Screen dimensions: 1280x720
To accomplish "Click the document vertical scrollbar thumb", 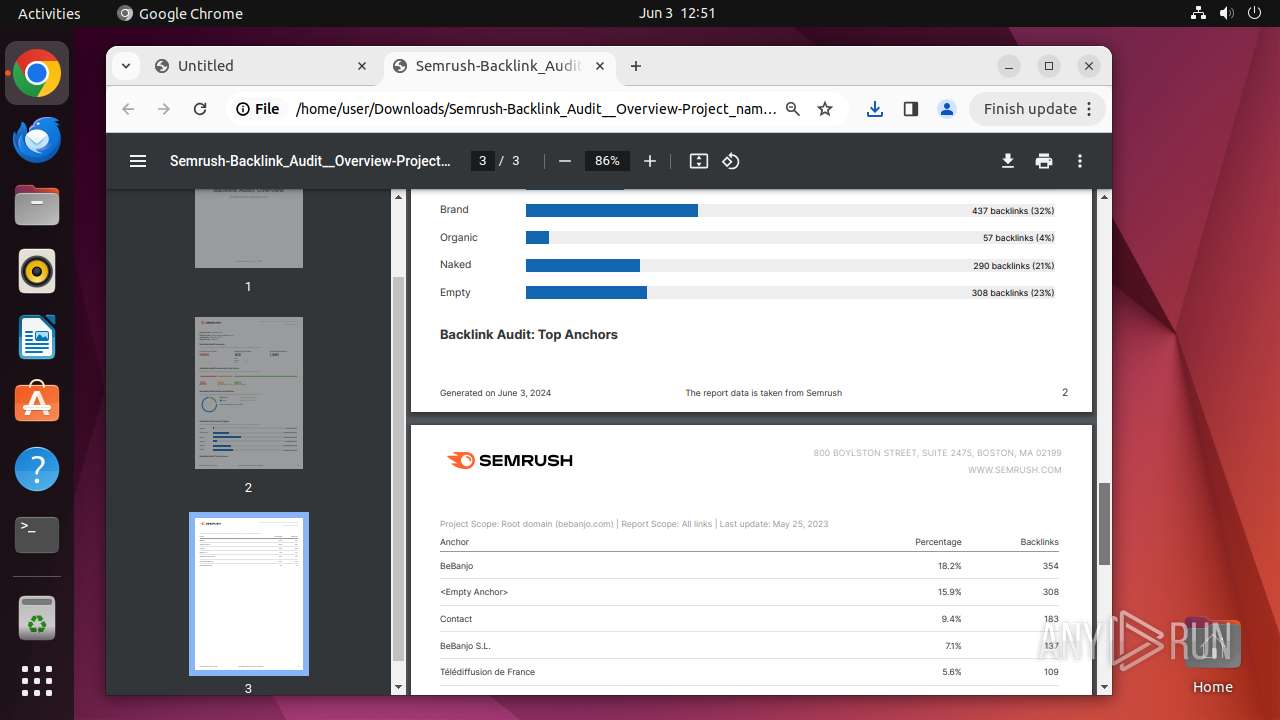I will pyautogui.click(x=1104, y=523).
